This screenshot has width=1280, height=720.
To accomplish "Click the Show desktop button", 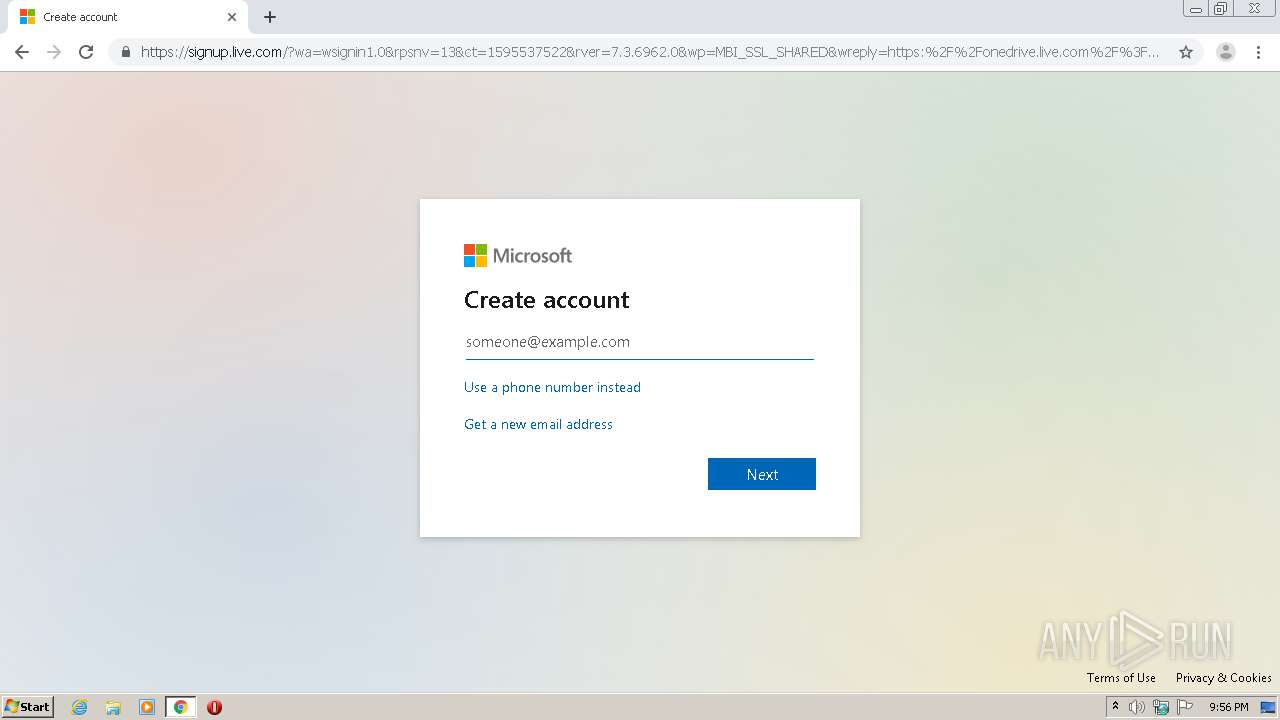I will tap(1268, 707).
